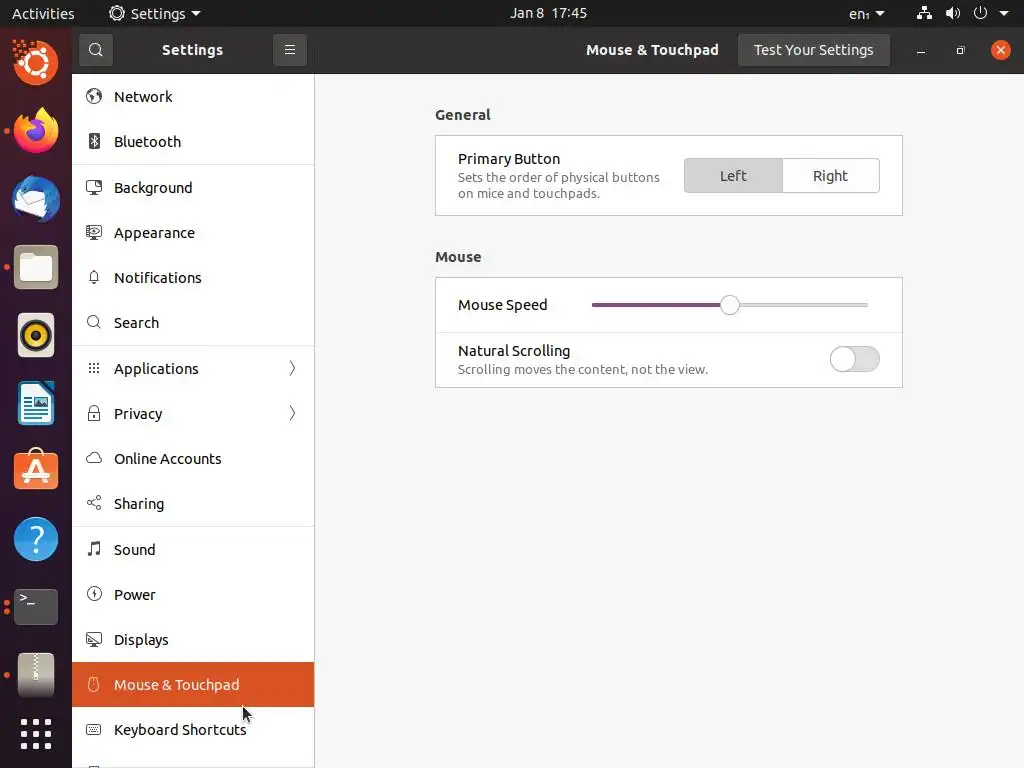This screenshot has width=1024, height=768.
Task: Open the Activities overview
Action: [43, 14]
